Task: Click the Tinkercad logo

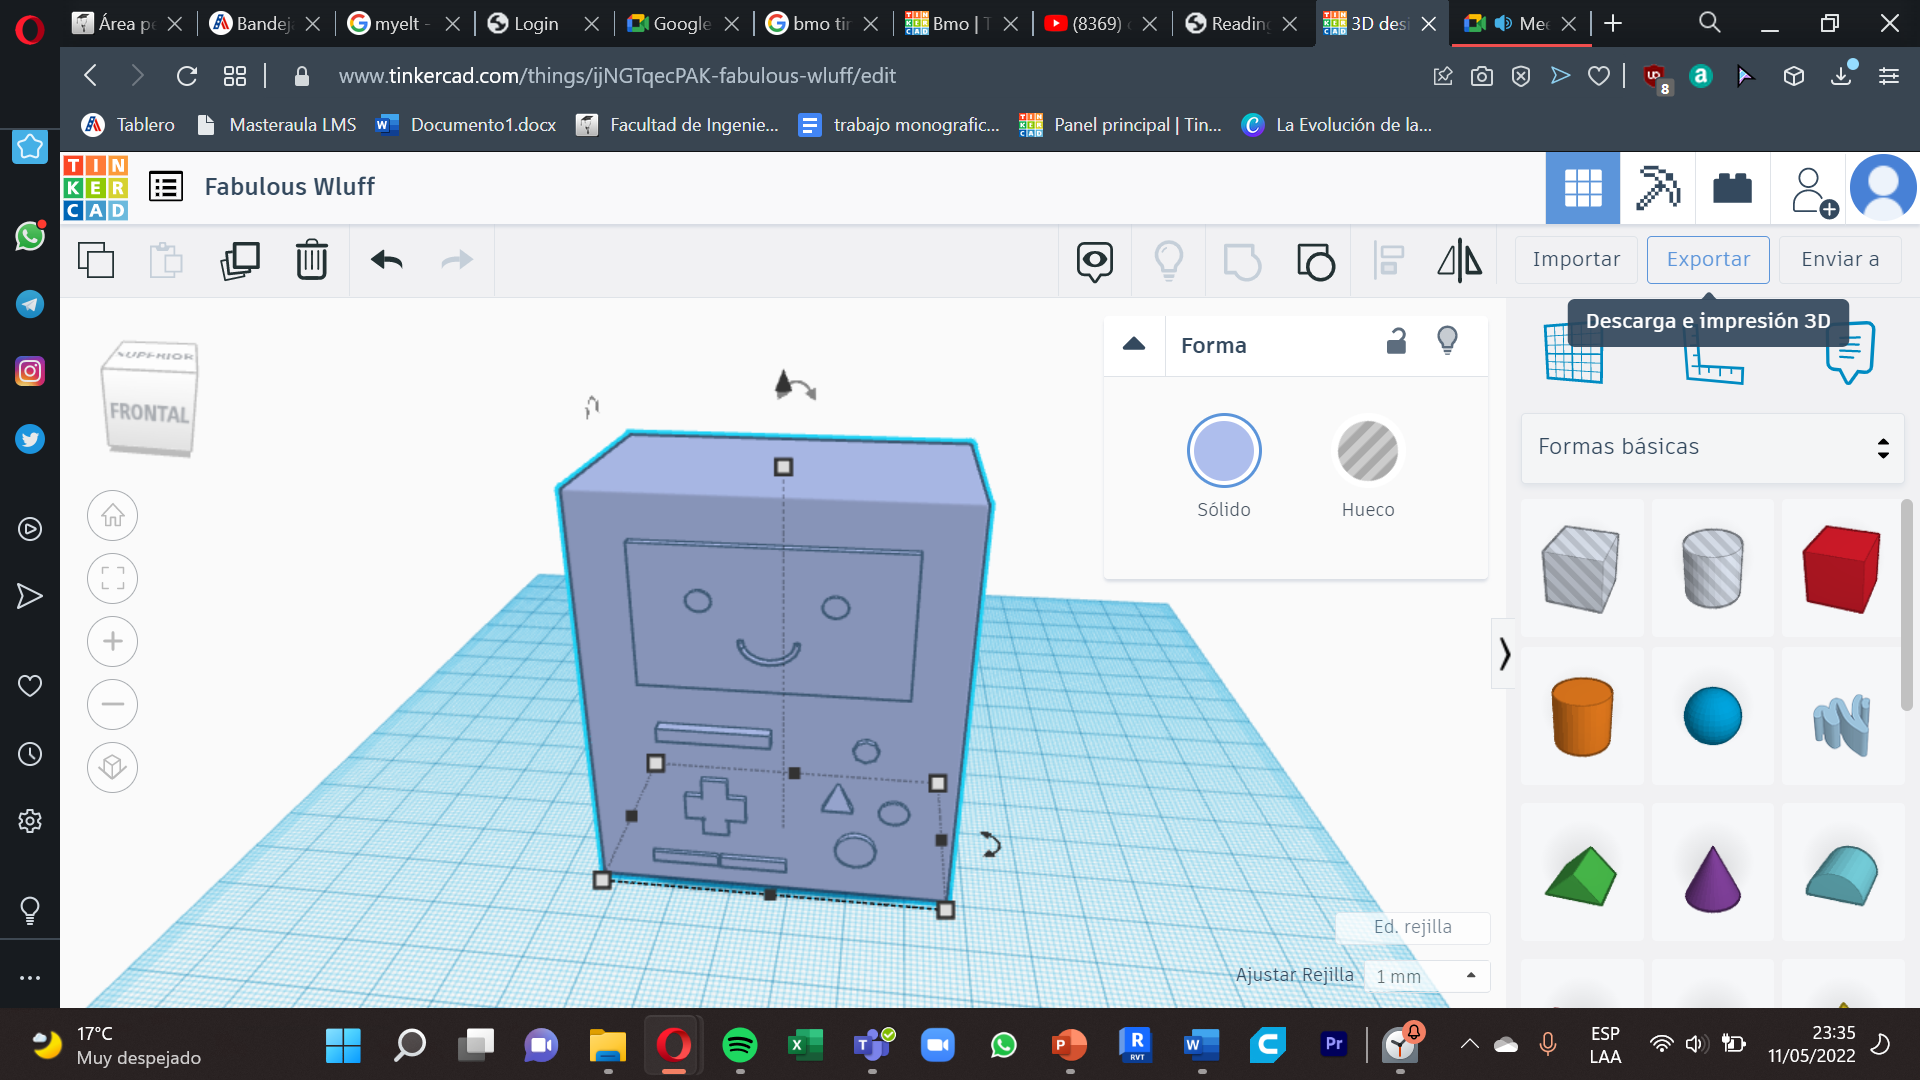Action: (x=95, y=187)
